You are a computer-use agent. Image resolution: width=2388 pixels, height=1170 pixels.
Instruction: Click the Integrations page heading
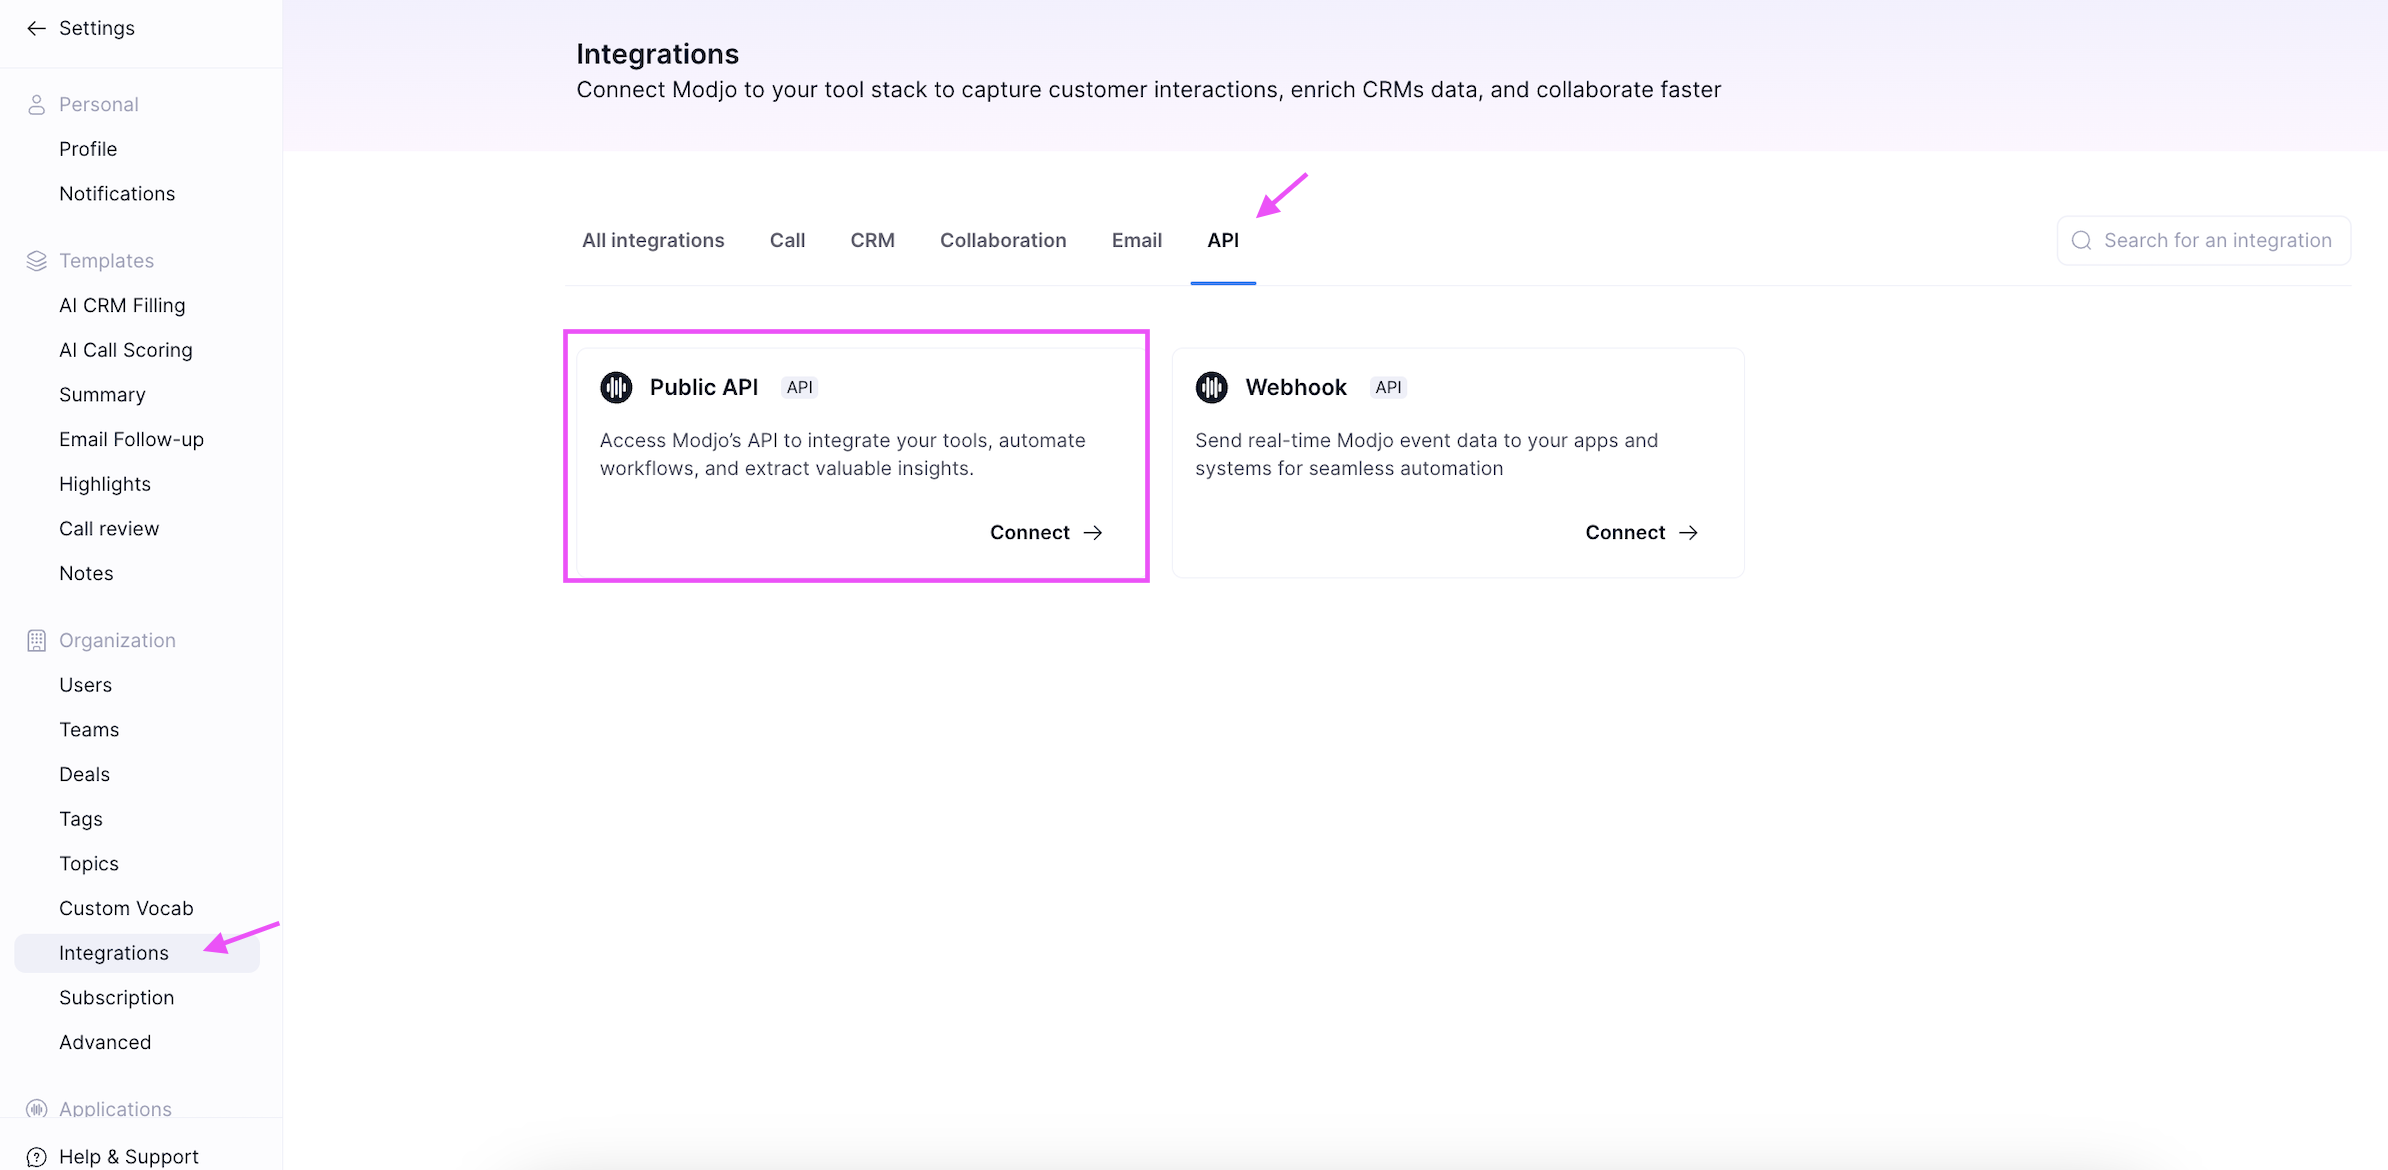click(x=657, y=54)
